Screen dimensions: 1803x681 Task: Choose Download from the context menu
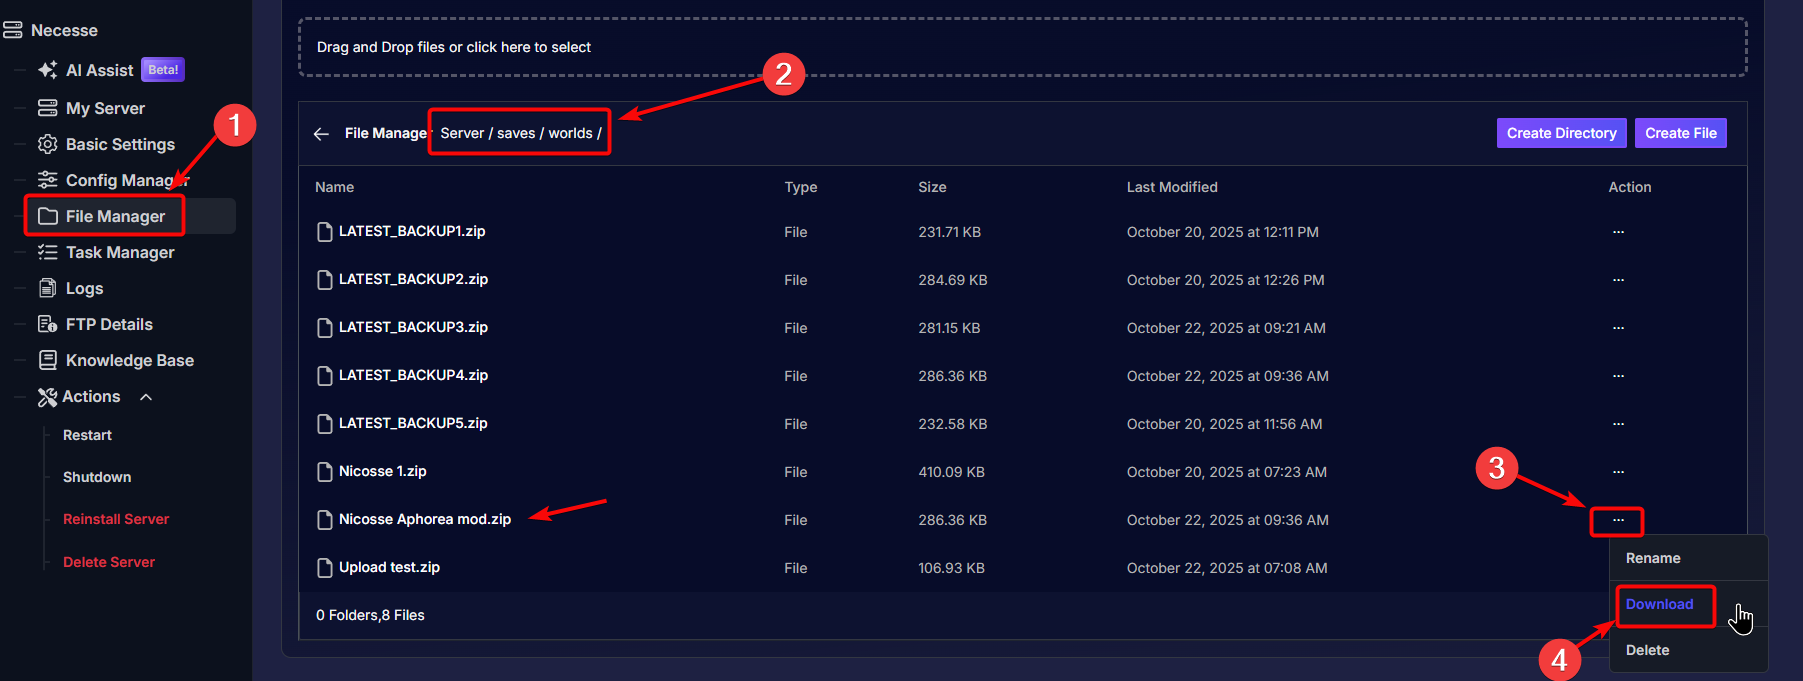1659,604
